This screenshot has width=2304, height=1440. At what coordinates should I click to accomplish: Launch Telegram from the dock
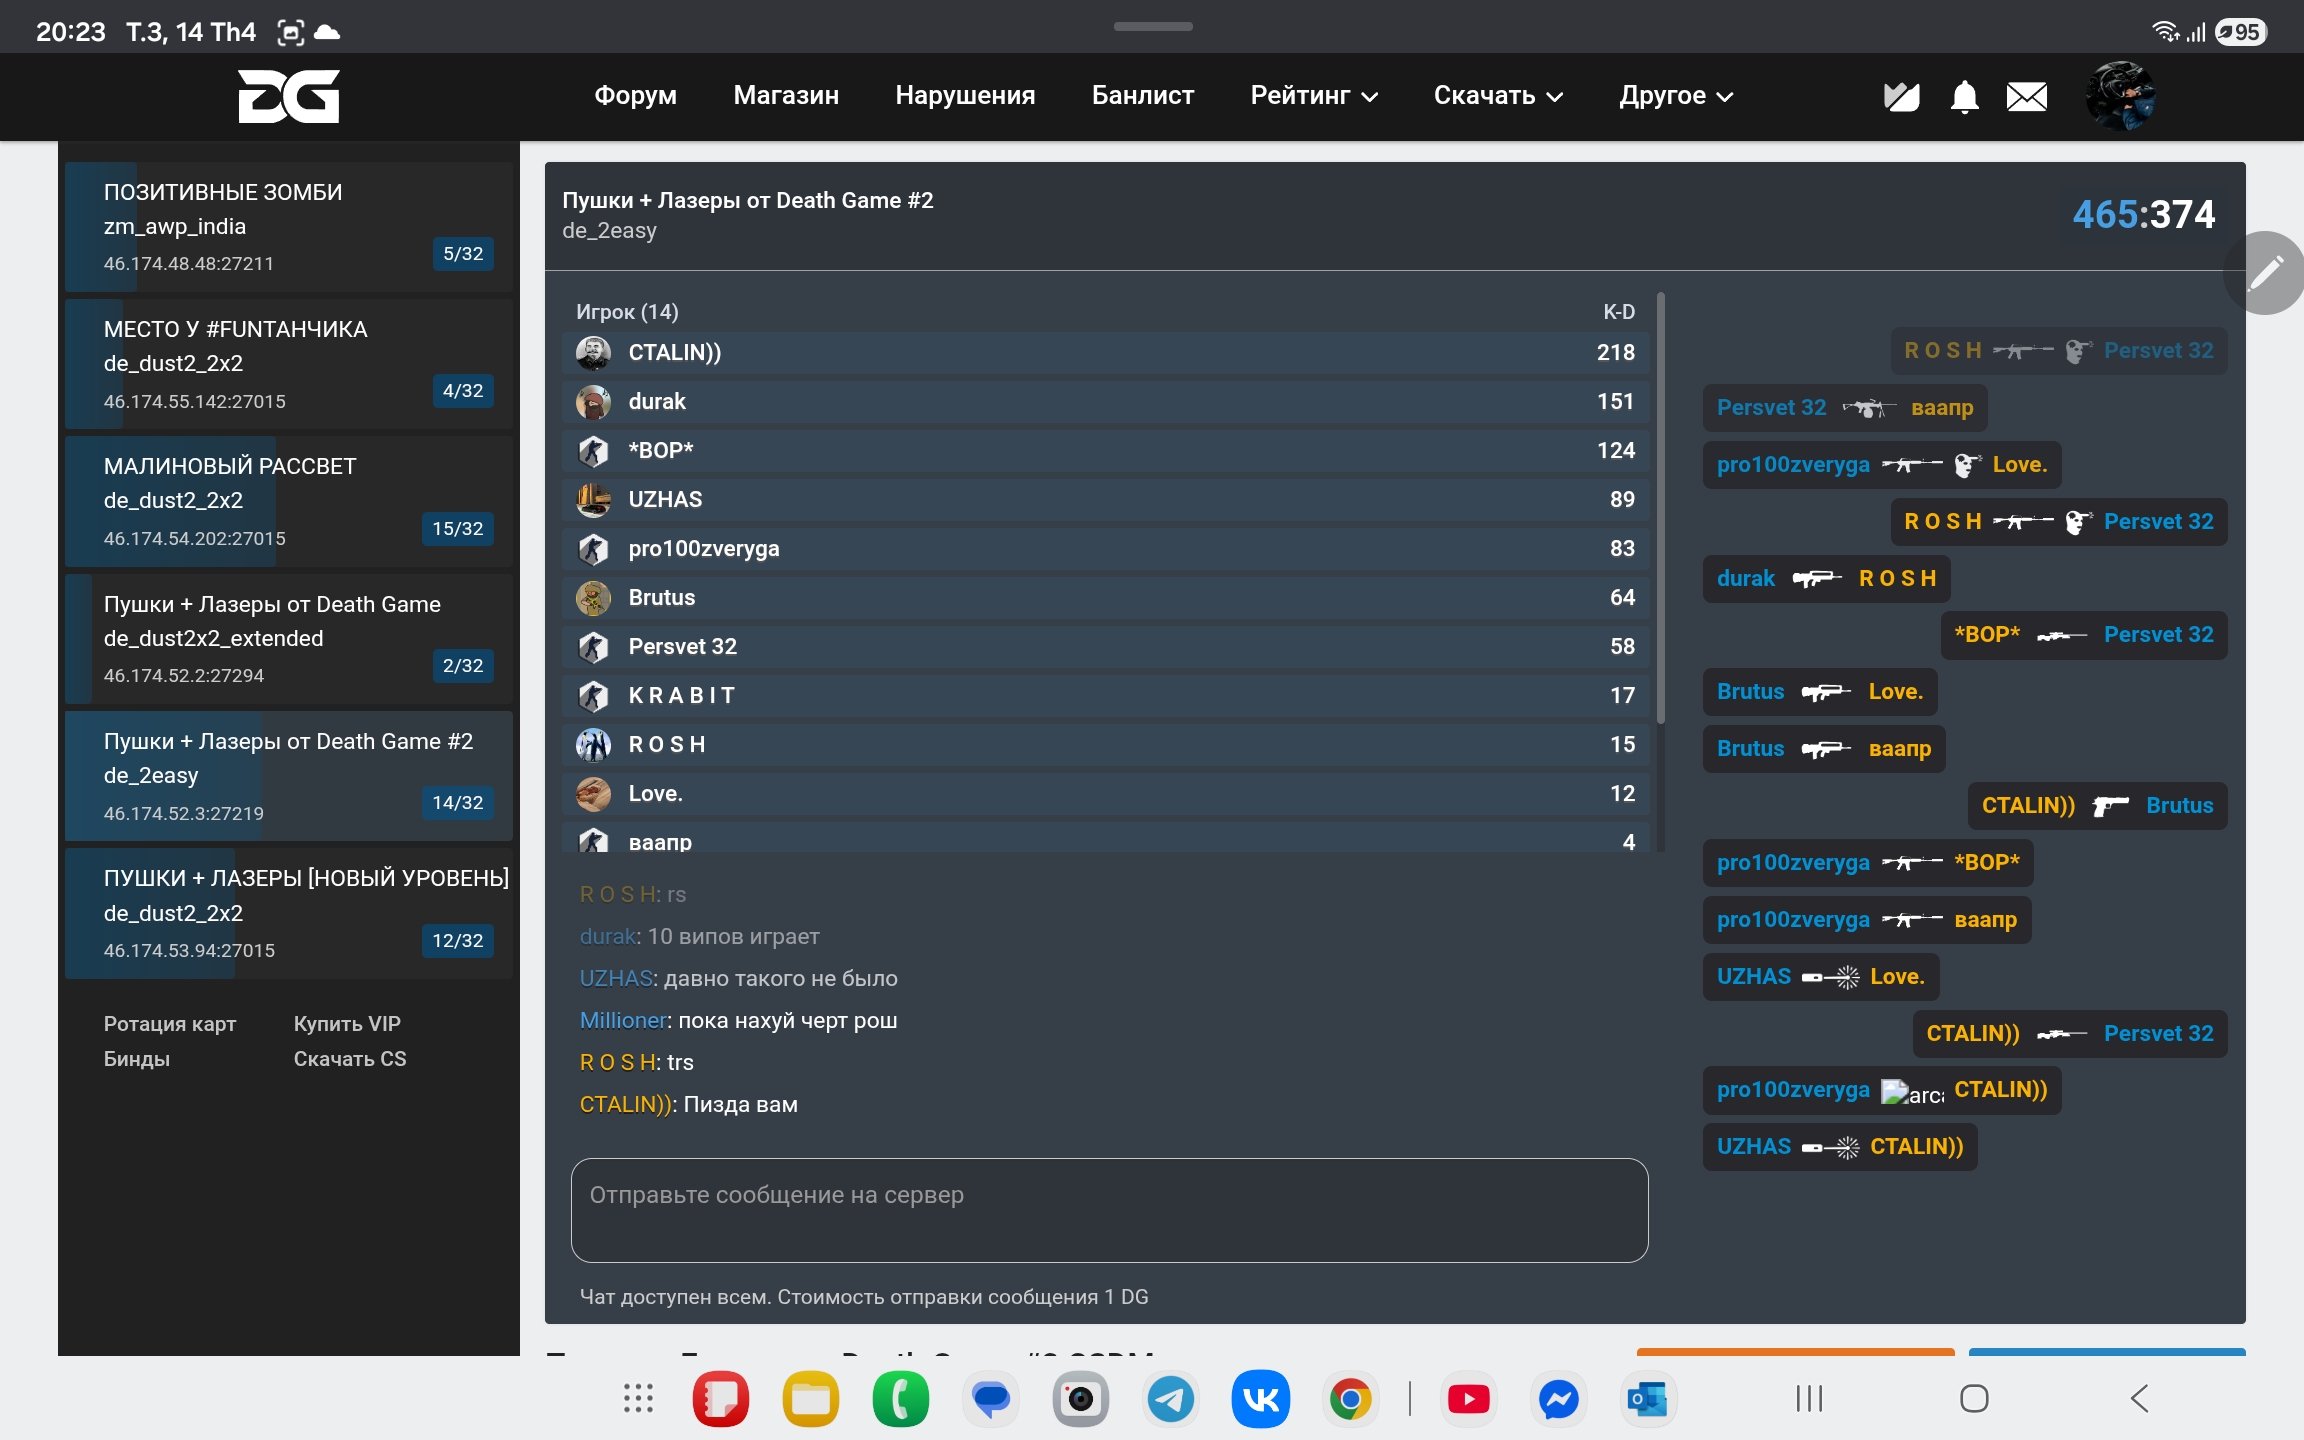pyautogui.click(x=1170, y=1399)
